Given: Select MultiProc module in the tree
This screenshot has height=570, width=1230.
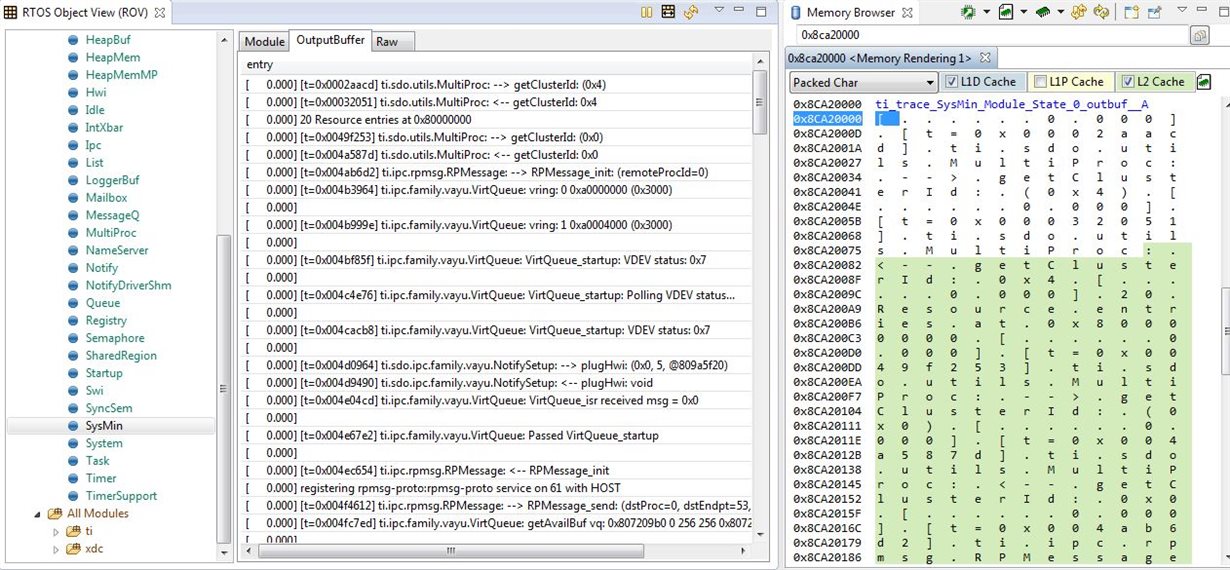Looking at the screenshot, I should click(x=111, y=233).
